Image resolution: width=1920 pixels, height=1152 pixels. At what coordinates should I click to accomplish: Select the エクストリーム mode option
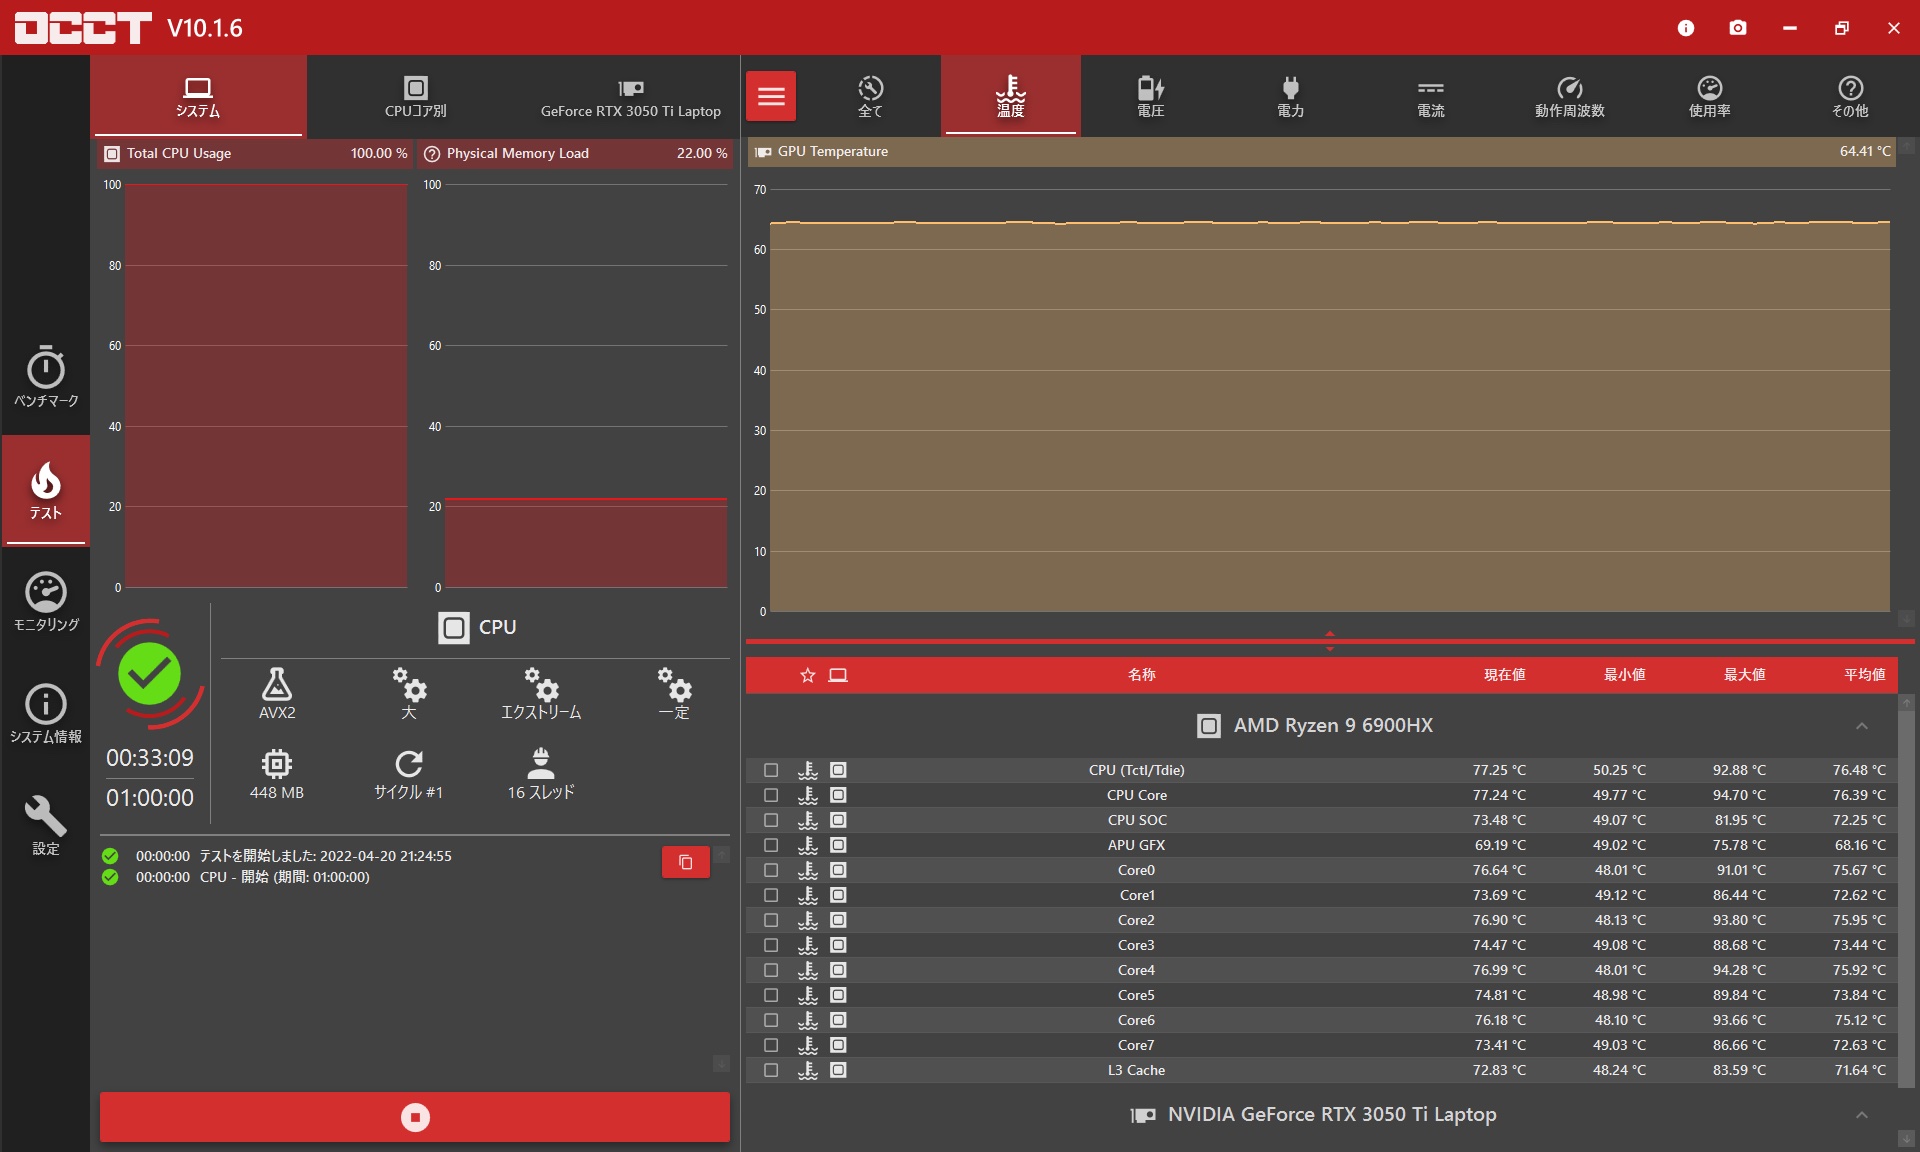click(541, 693)
